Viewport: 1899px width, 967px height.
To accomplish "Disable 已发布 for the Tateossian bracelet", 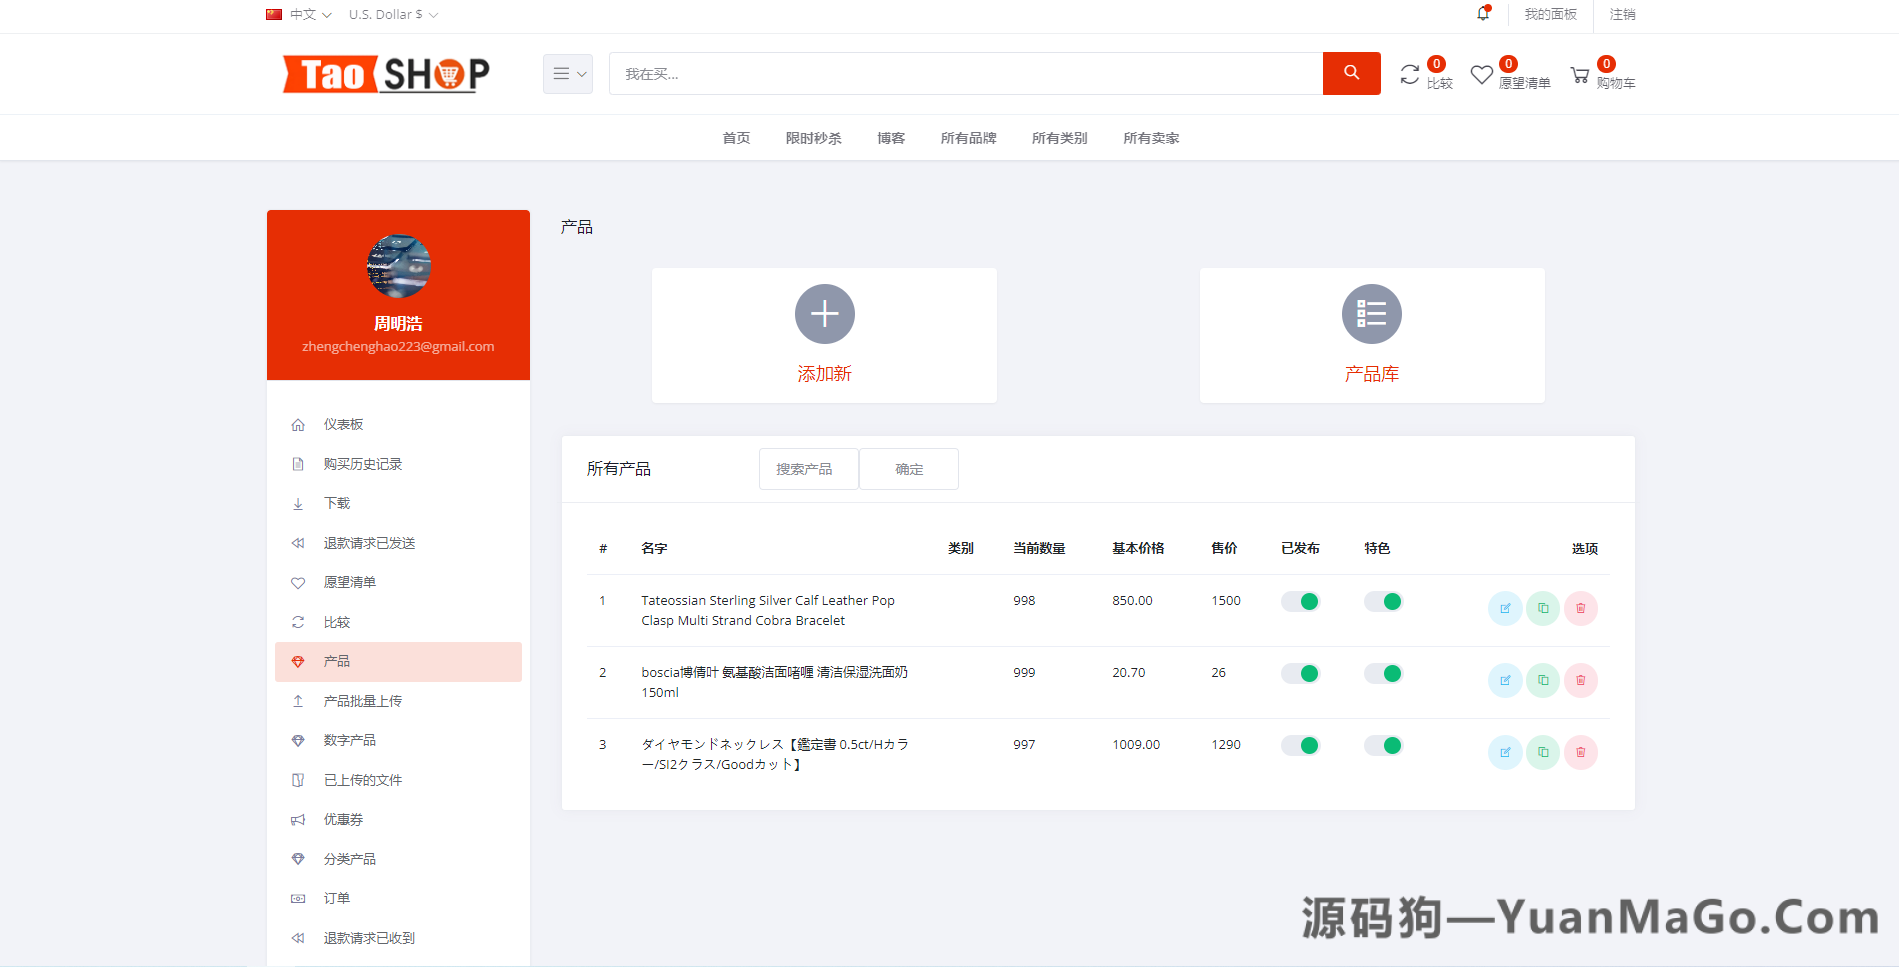I will coord(1300,601).
